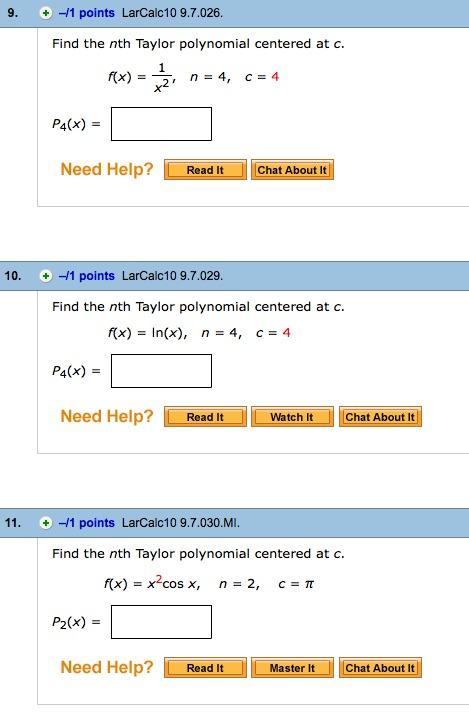This screenshot has height=718, width=469.
Task: Open Watch It for question 10
Action: tap(292, 417)
